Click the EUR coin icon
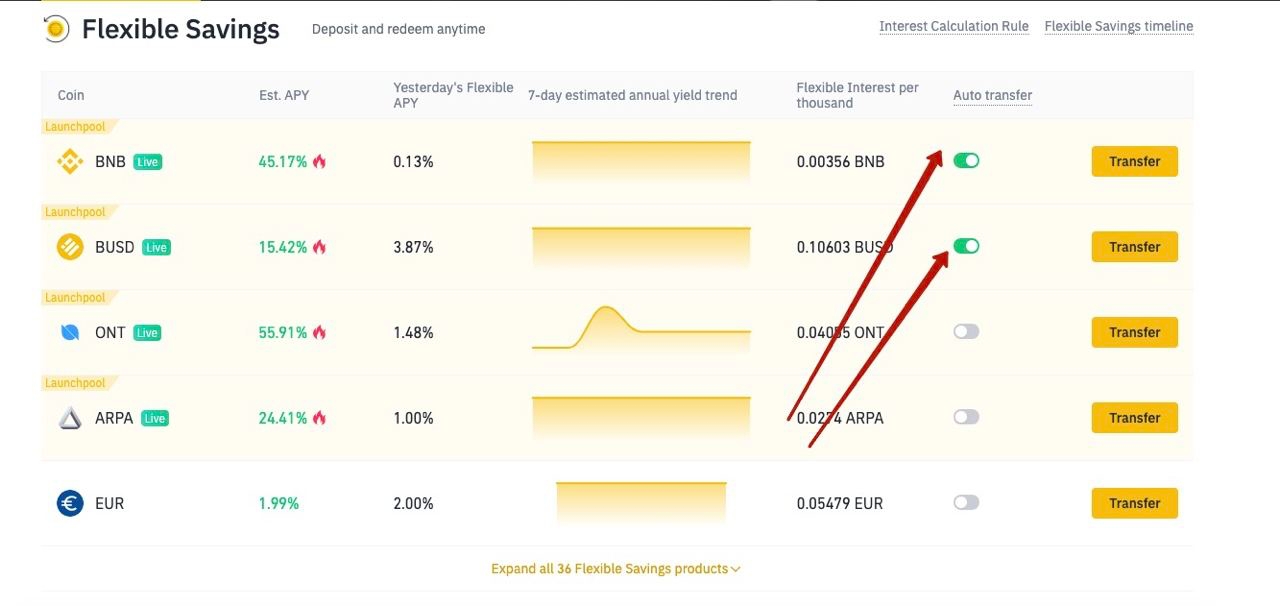The width and height of the screenshot is (1280, 606). (70, 503)
